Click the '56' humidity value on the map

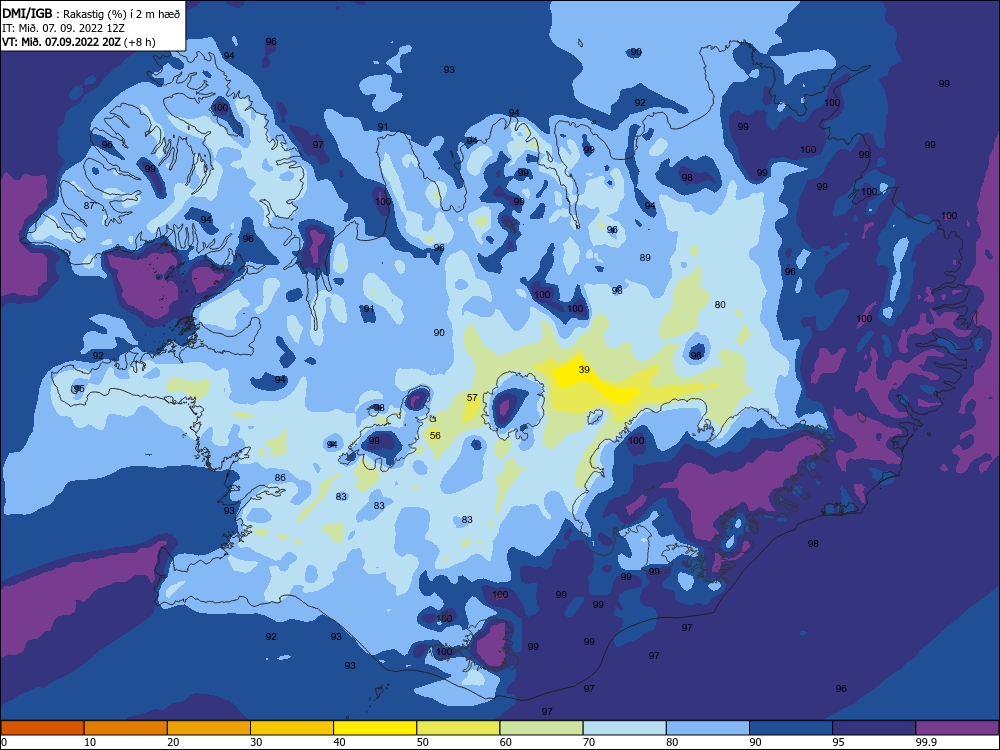(x=435, y=436)
